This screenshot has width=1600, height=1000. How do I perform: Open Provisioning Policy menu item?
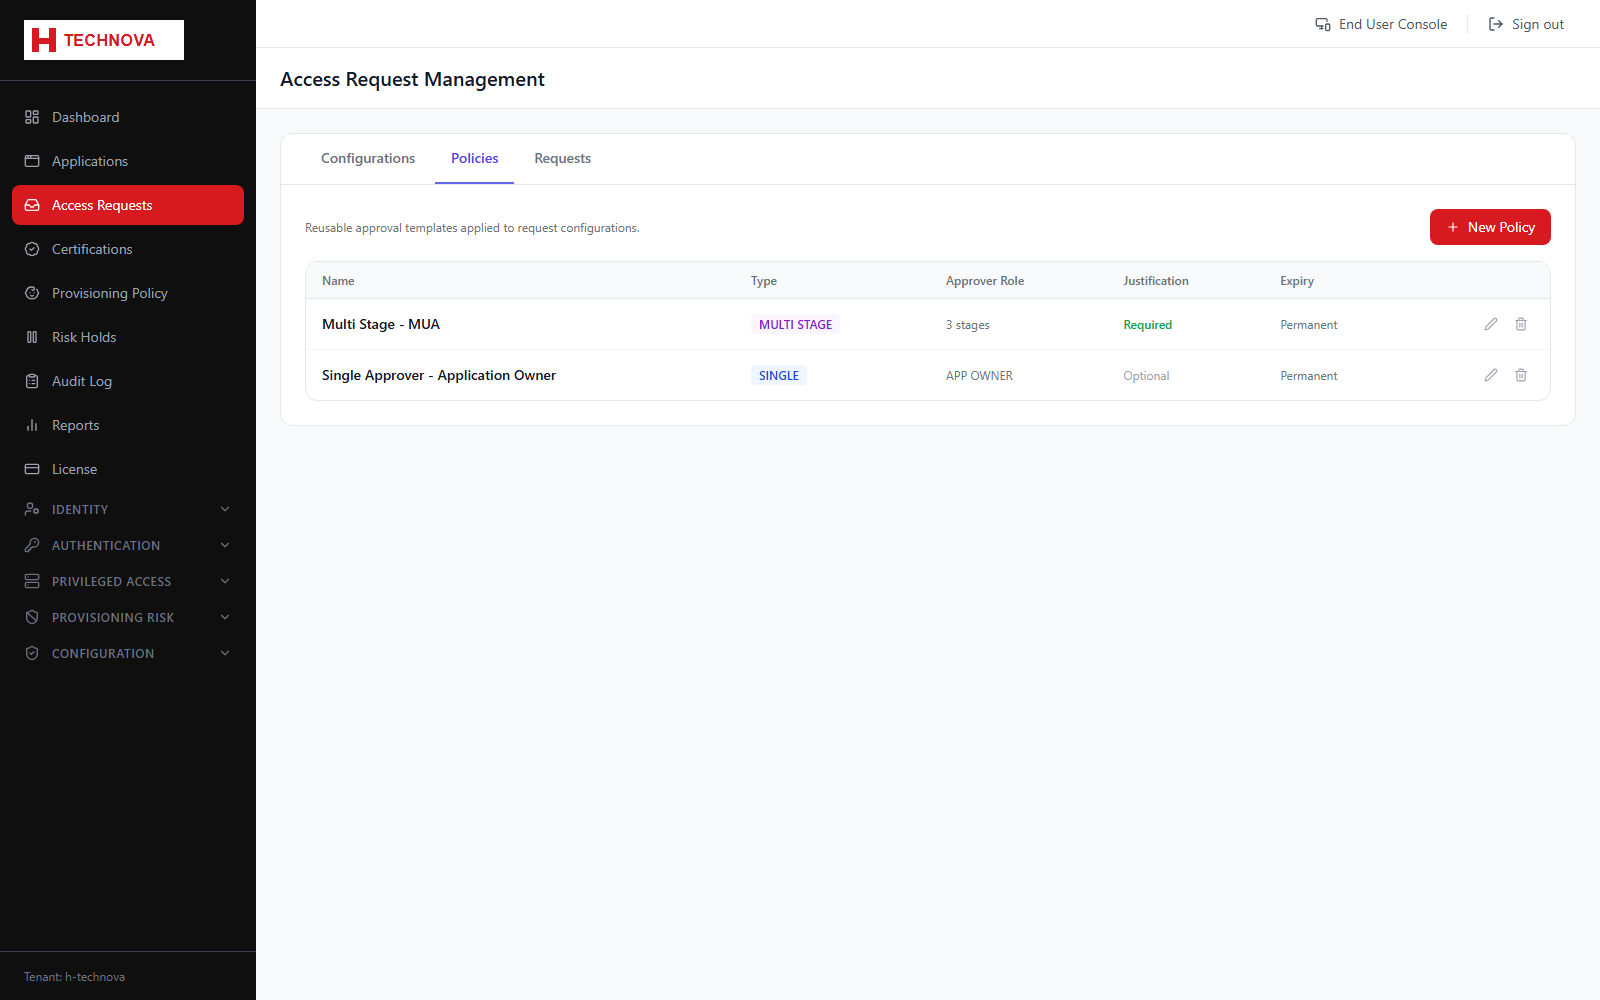click(x=128, y=293)
